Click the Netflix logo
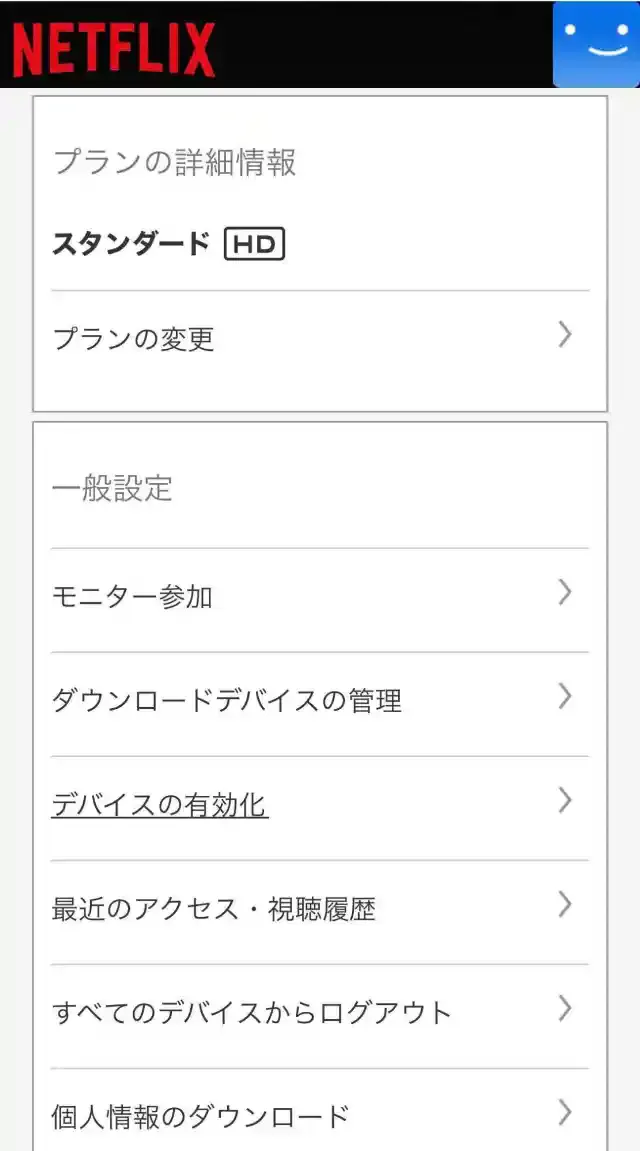640x1151 pixels. [x=112, y=45]
